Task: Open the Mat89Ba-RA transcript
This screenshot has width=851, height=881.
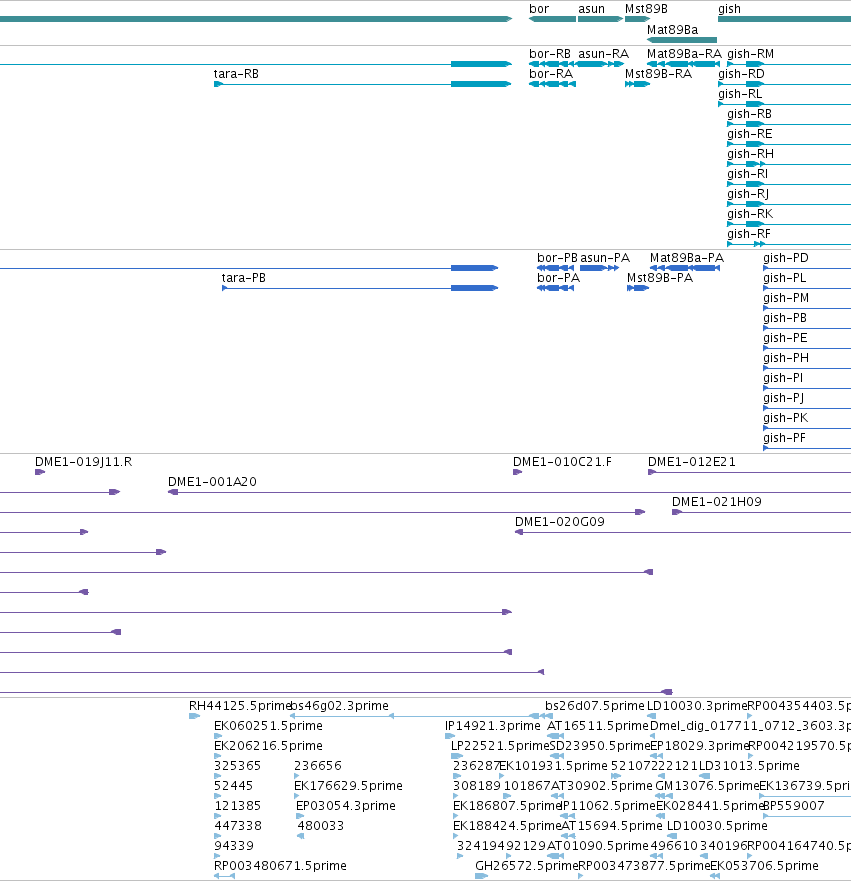Action: [x=684, y=64]
